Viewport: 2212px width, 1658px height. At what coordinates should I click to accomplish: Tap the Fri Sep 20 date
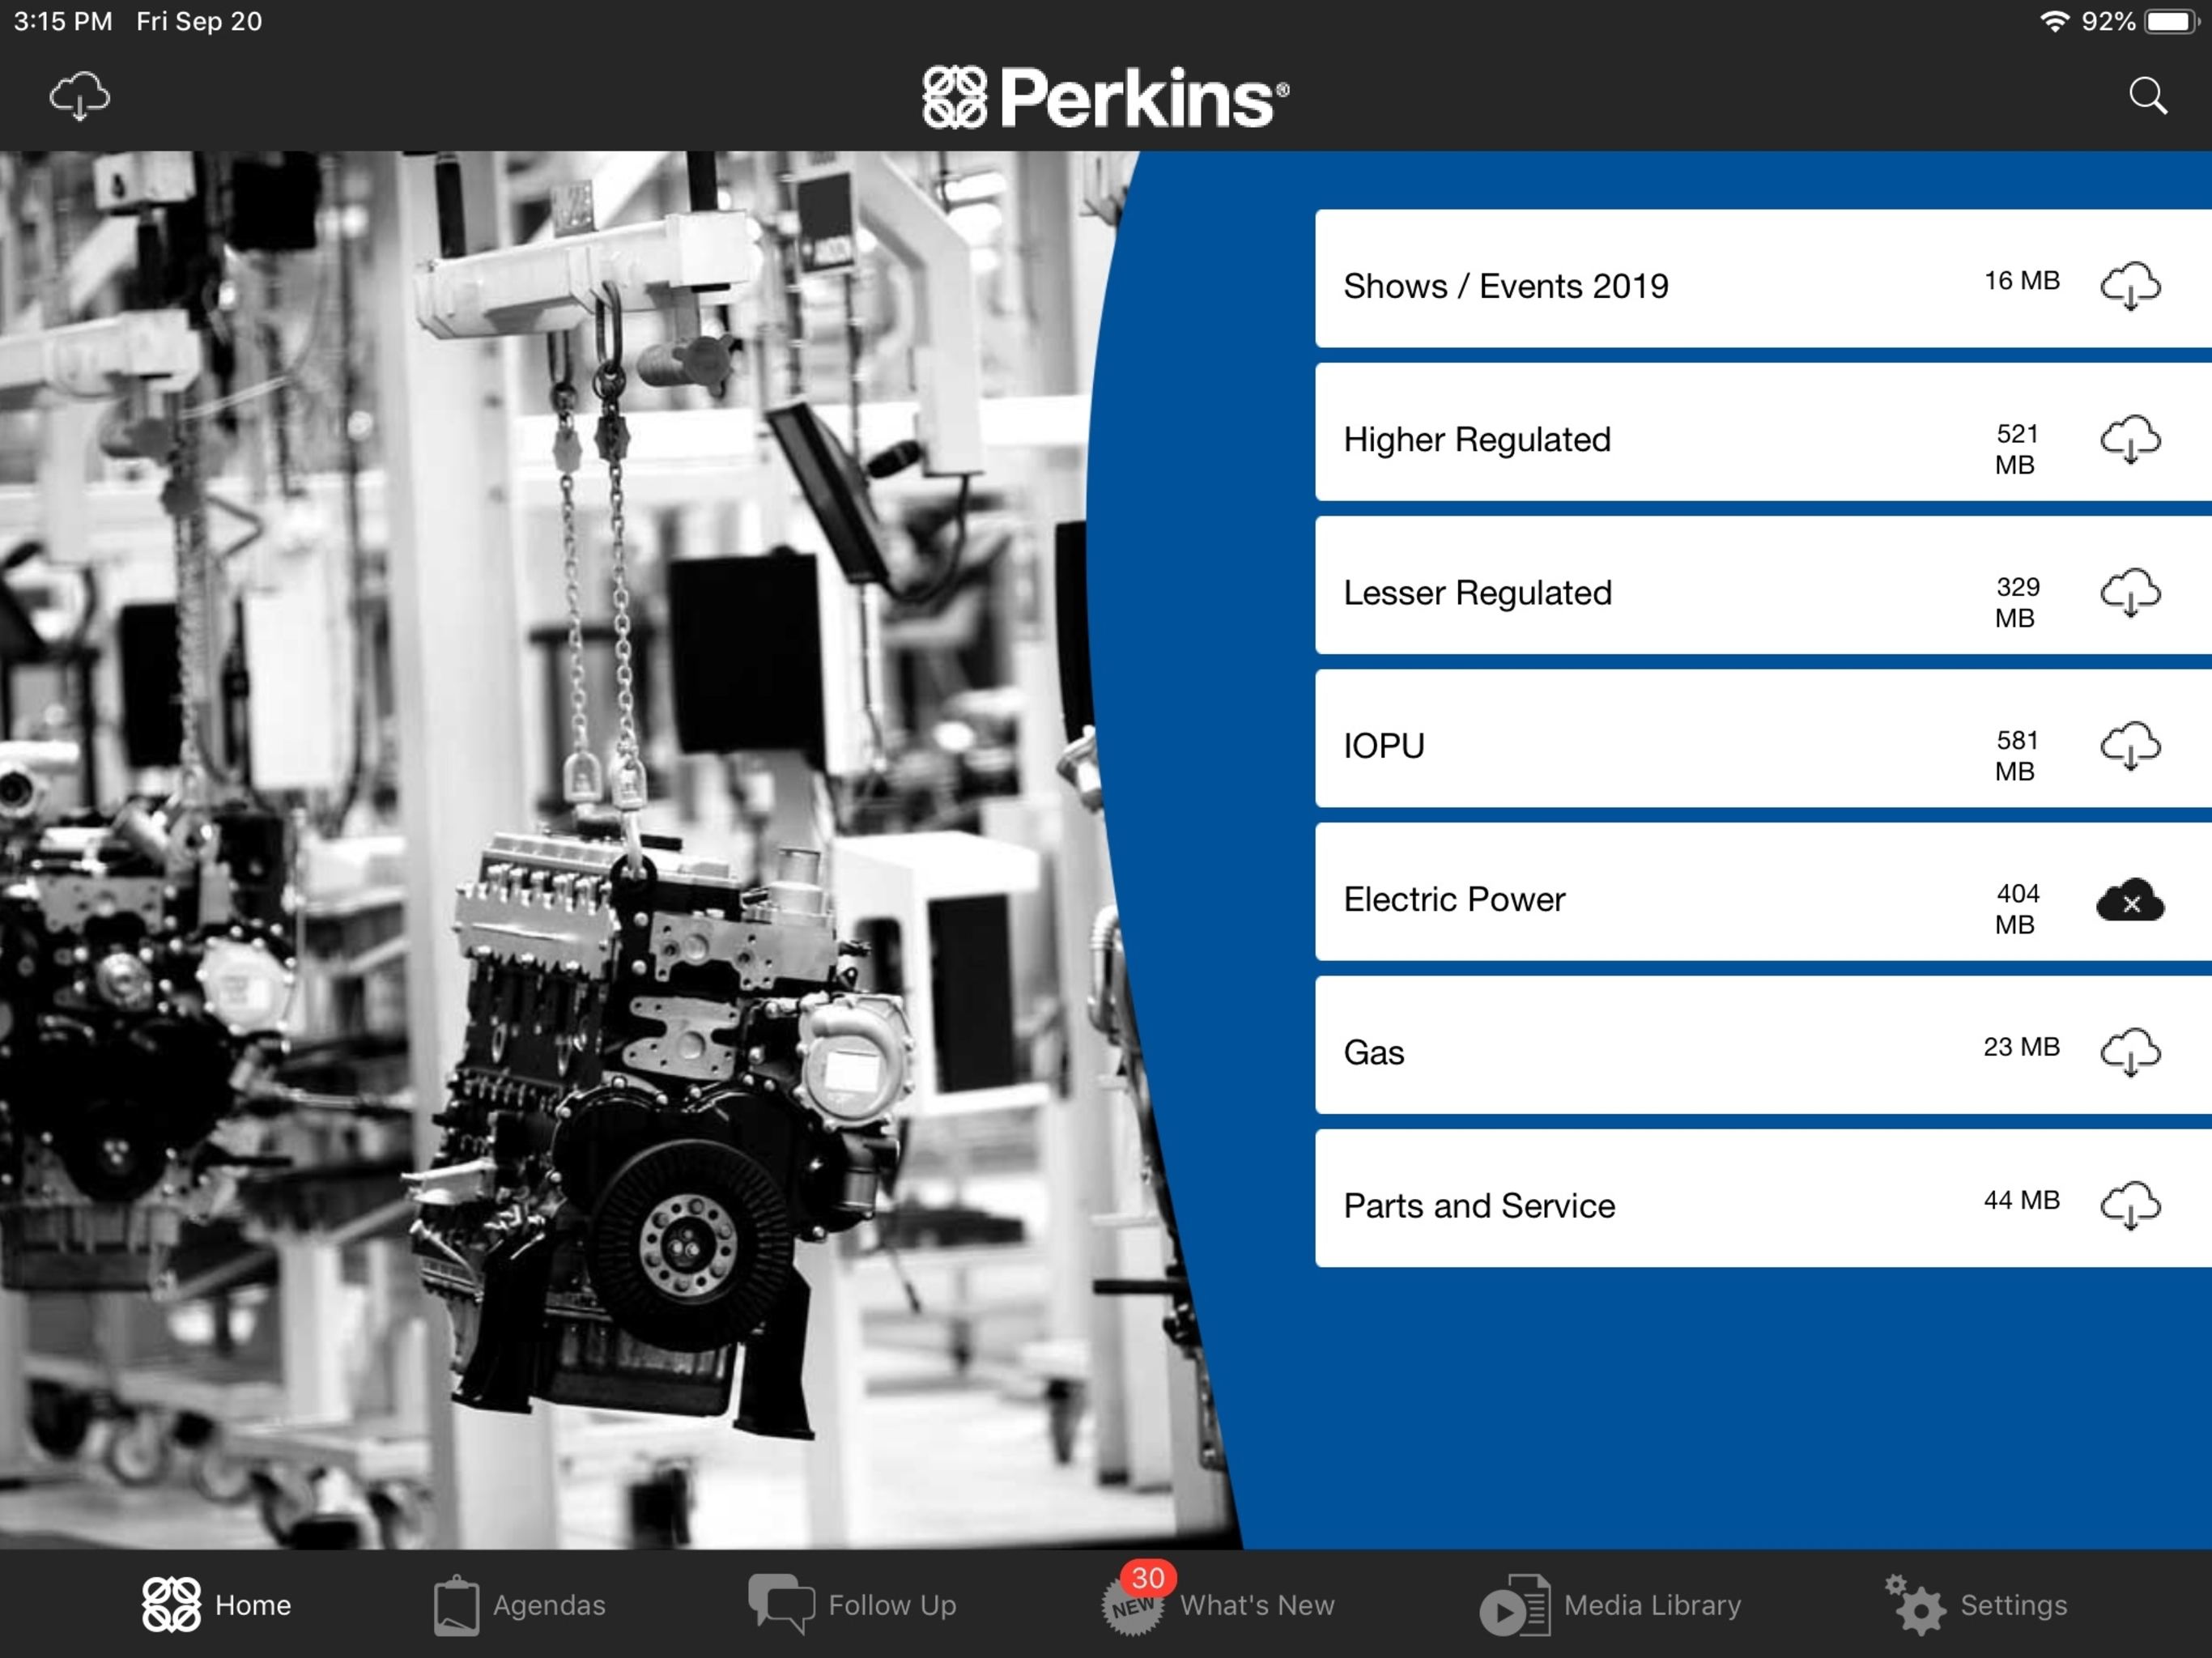point(199,21)
